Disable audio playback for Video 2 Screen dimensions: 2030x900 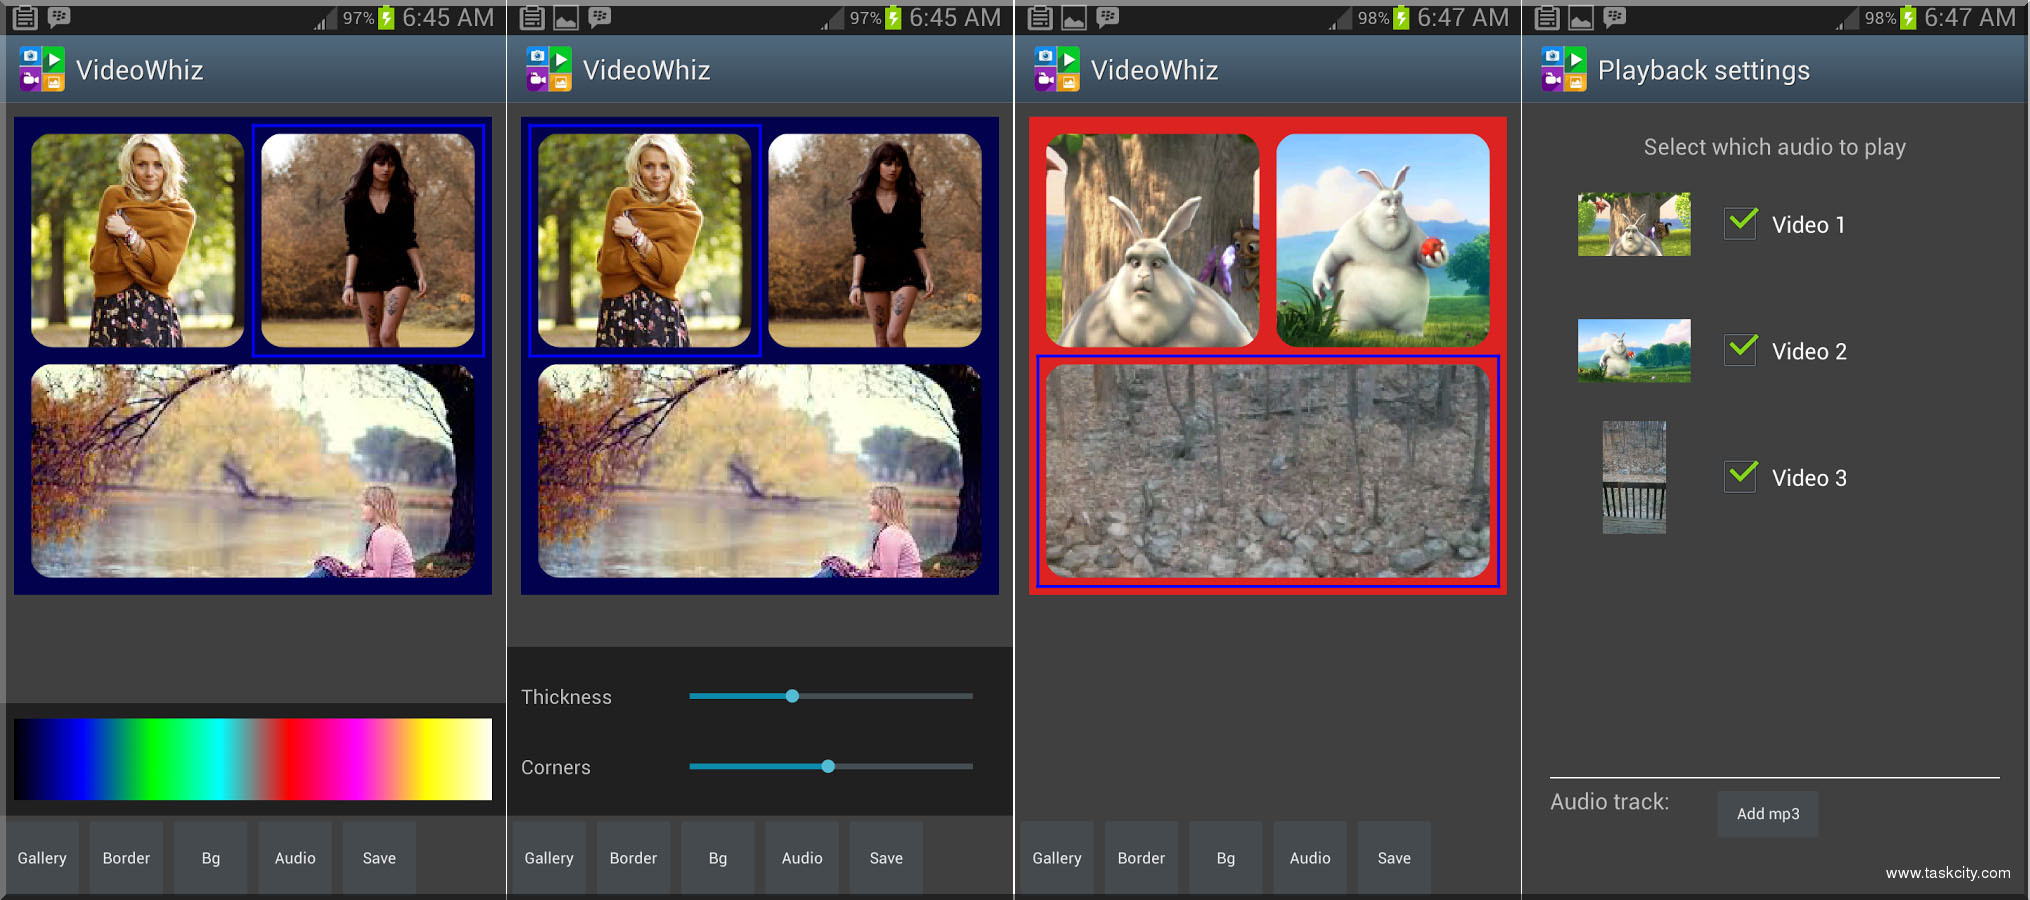click(1740, 351)
